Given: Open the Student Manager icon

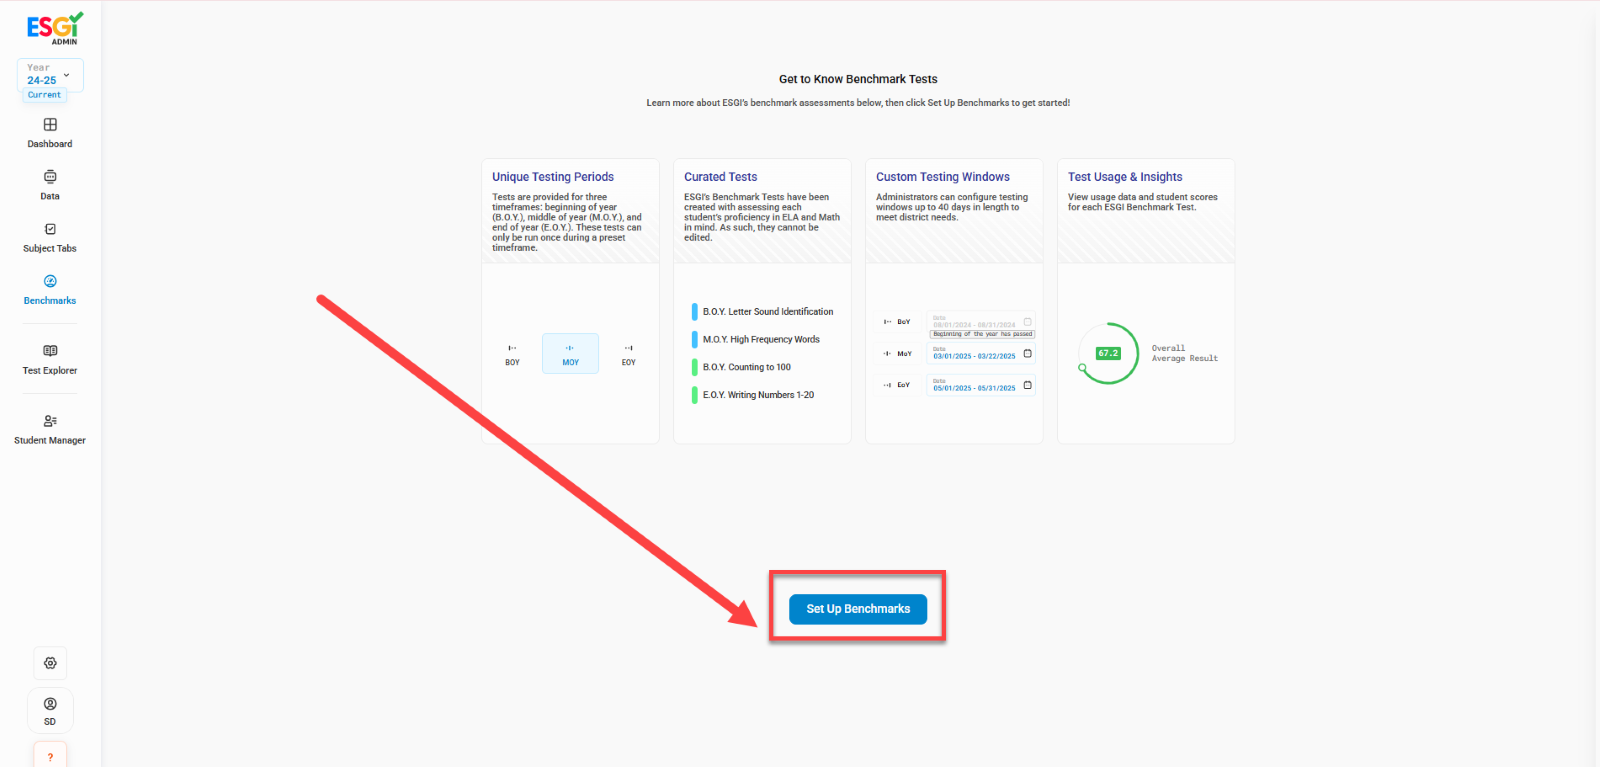Looking at the screenshot, I should (50, 421).
